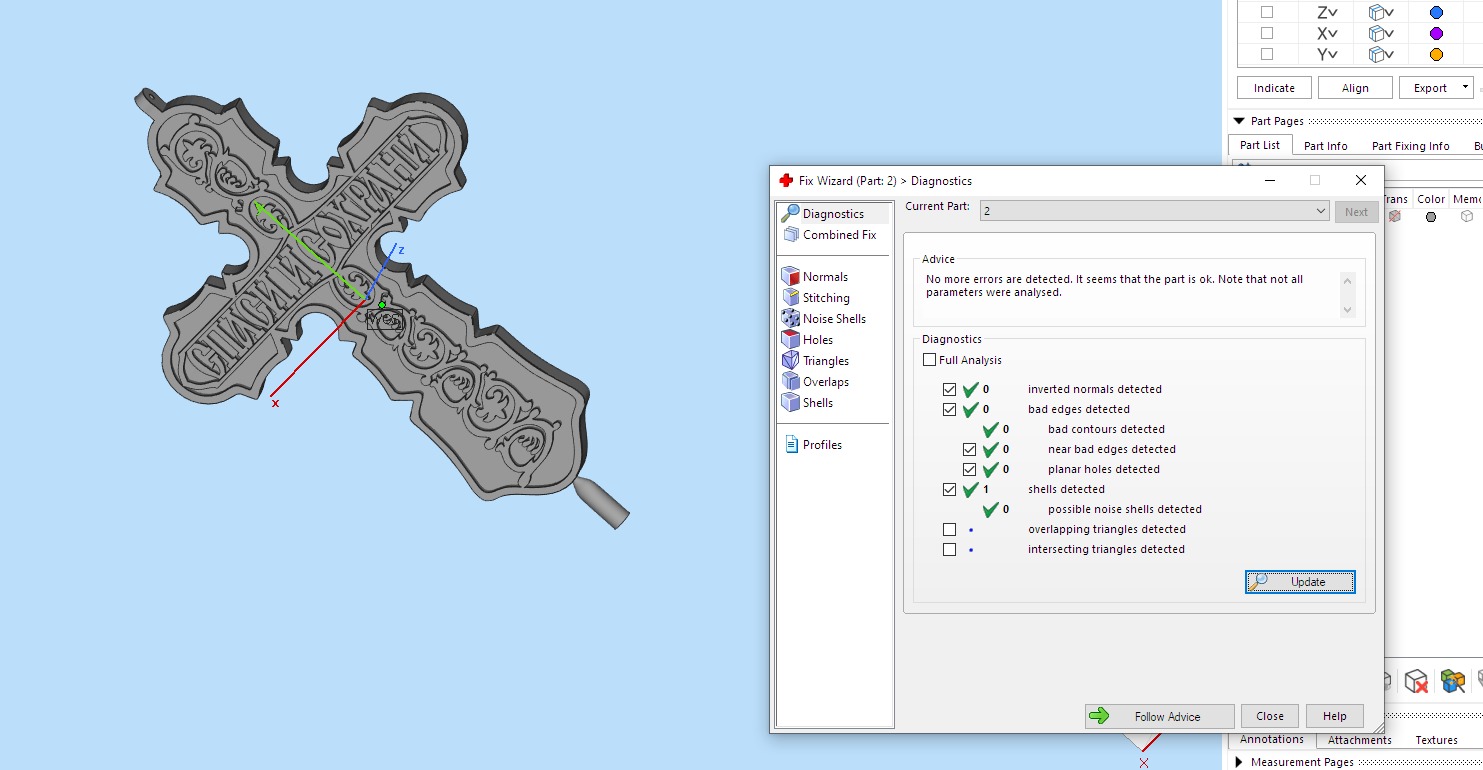Click the gray part color circle

pos(1431,216)
